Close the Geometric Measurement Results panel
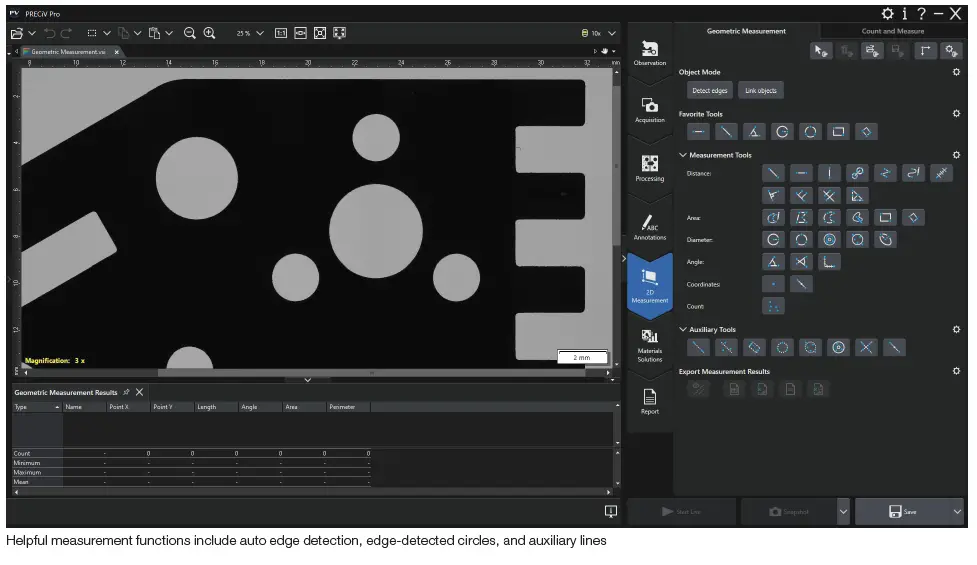 (140, 392)
